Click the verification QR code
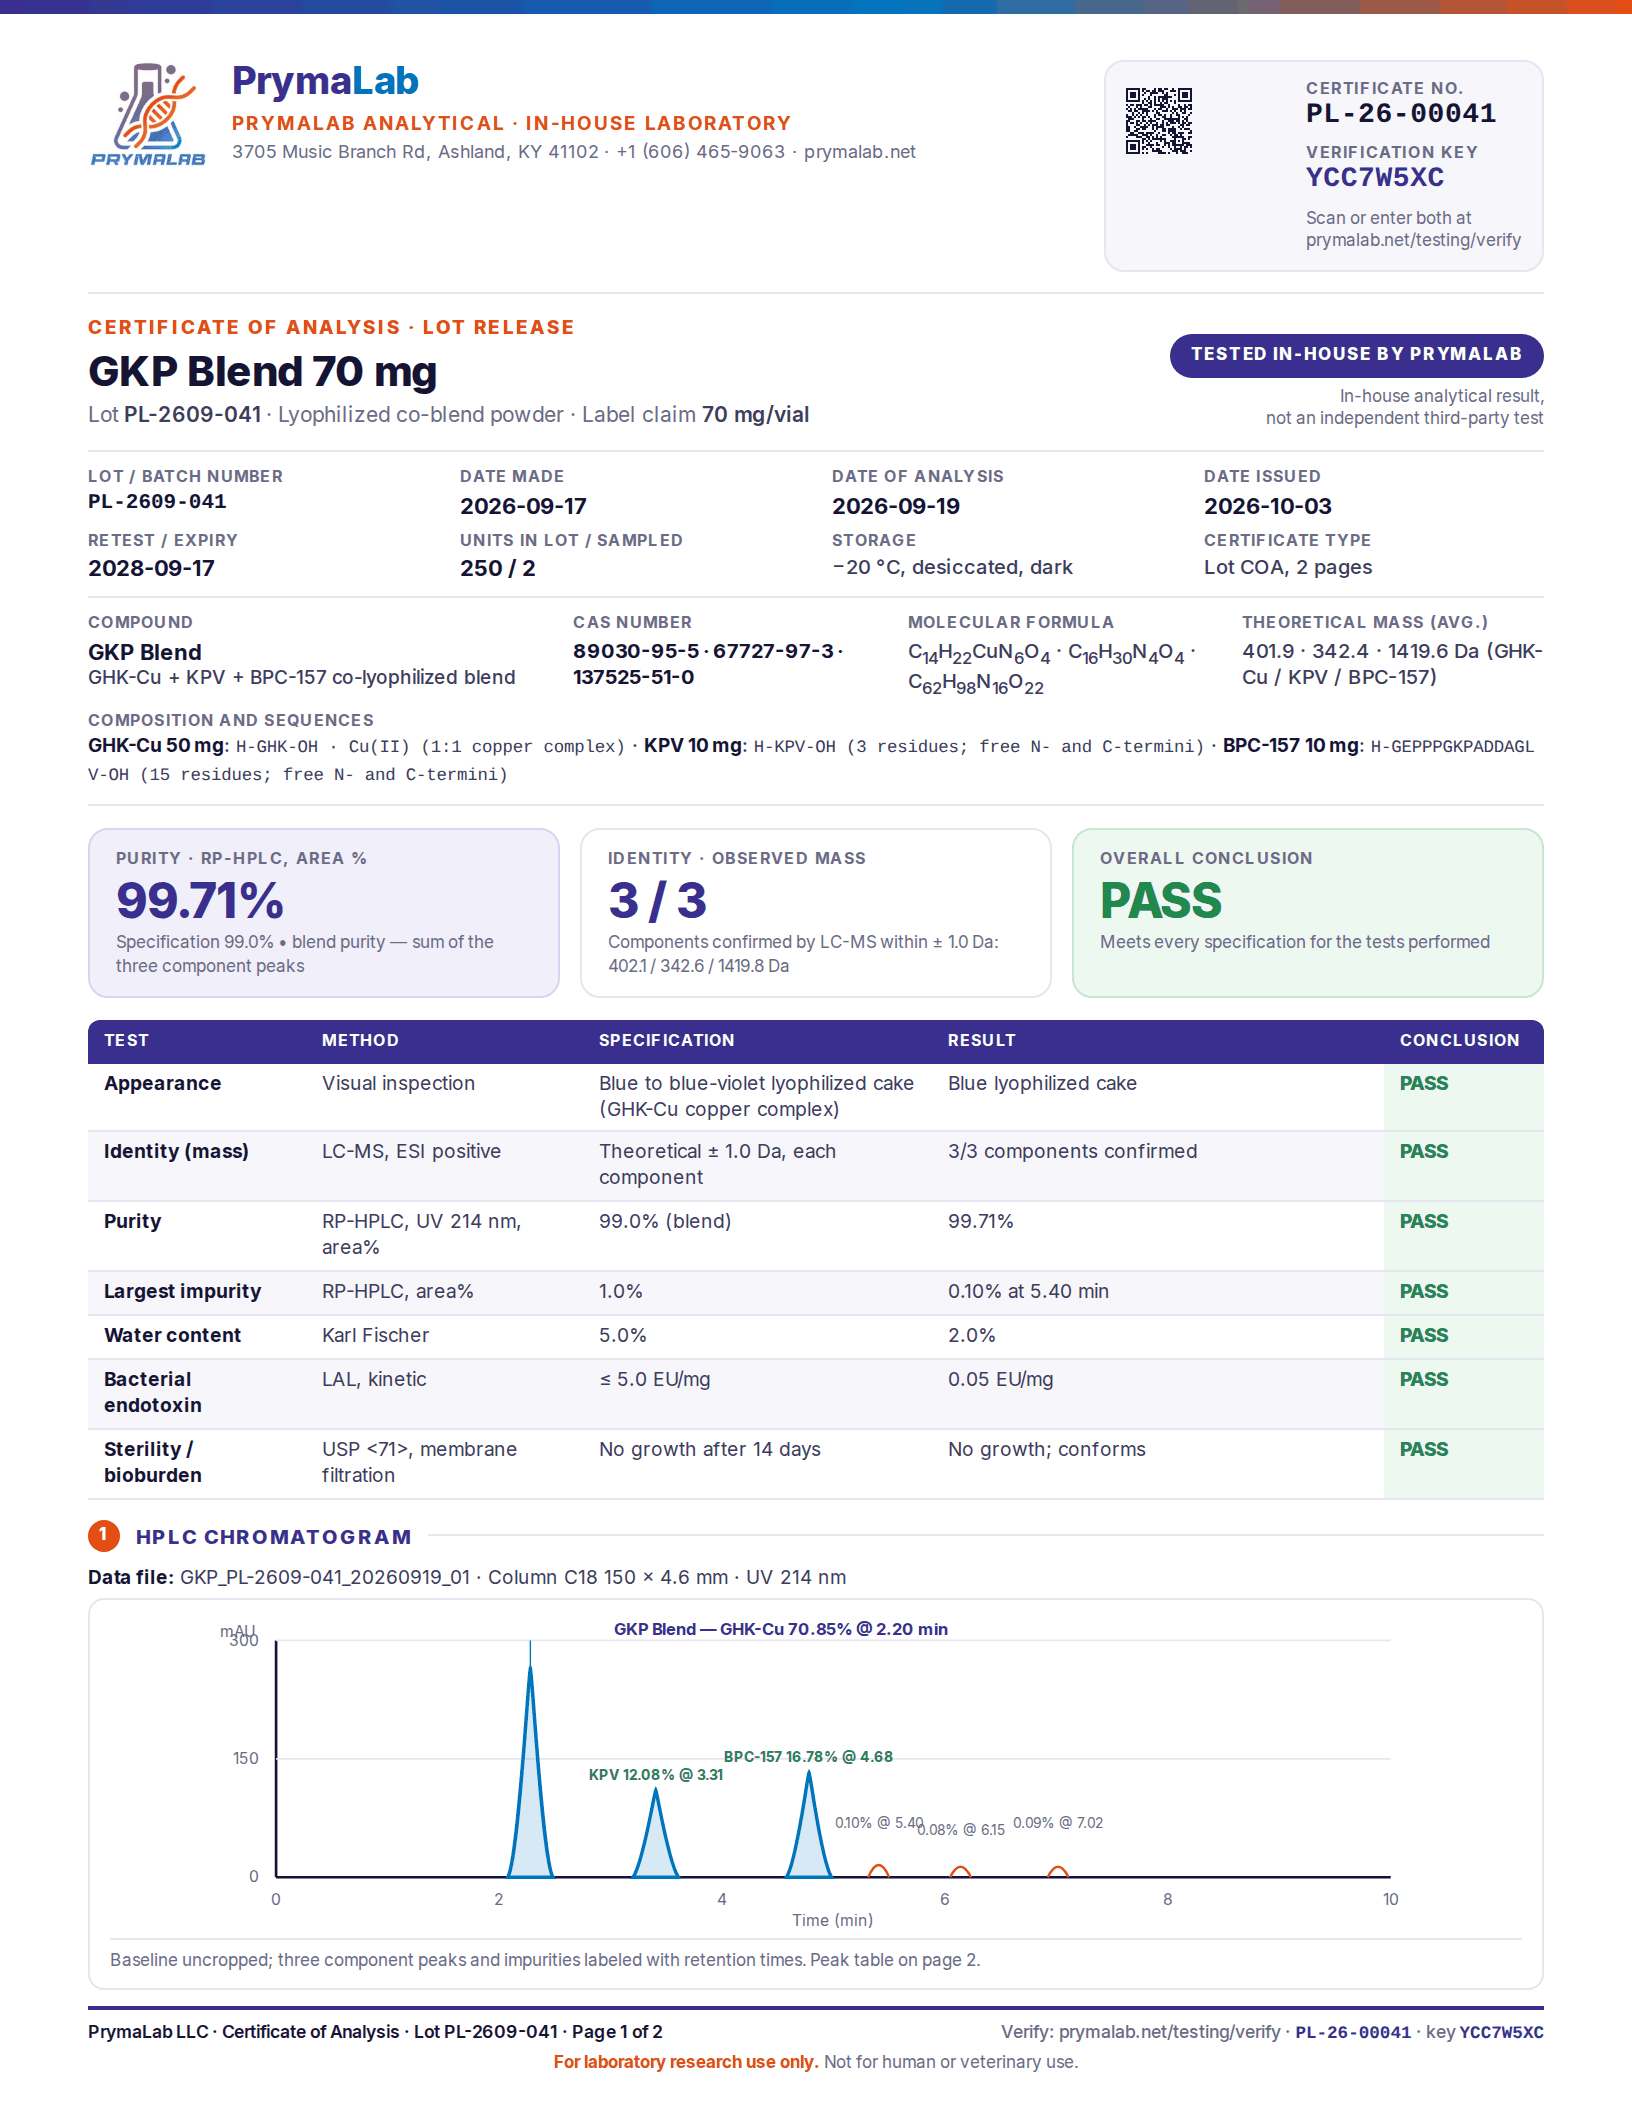1632x2112 pixels. [x=1159, y=121]
